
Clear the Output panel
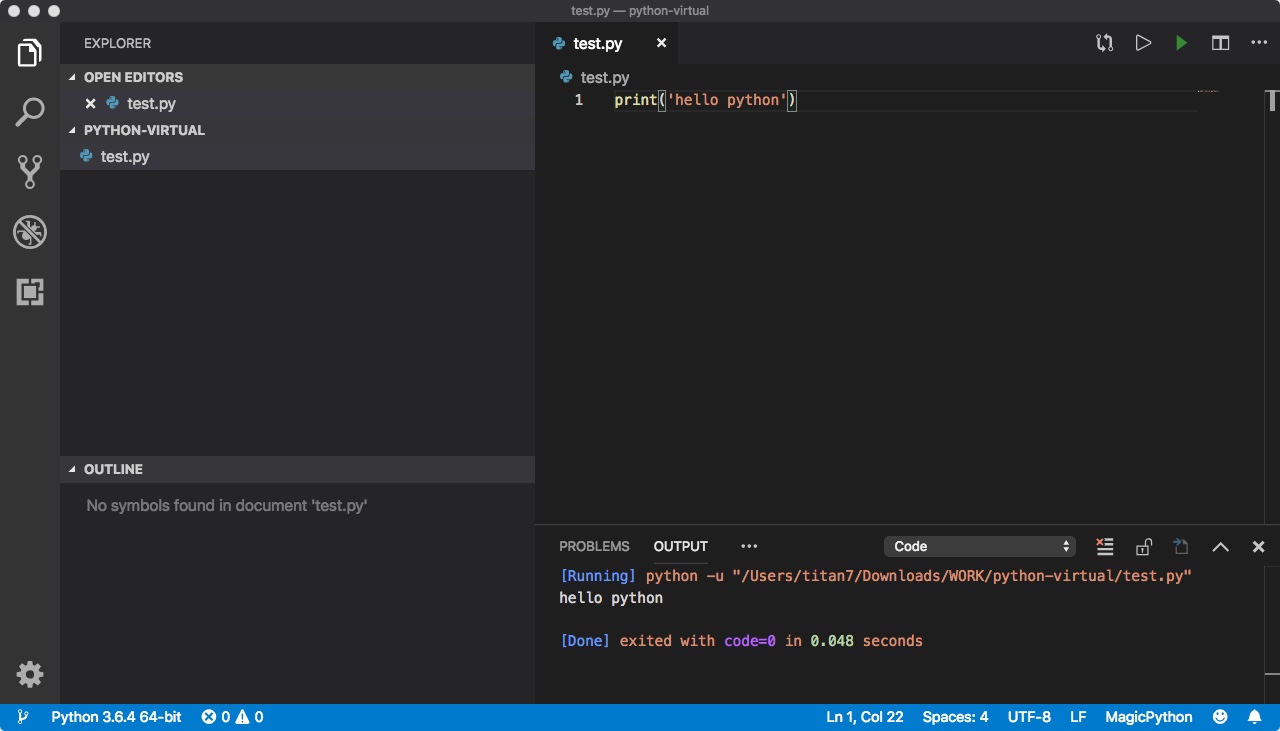click(1104, 547)
